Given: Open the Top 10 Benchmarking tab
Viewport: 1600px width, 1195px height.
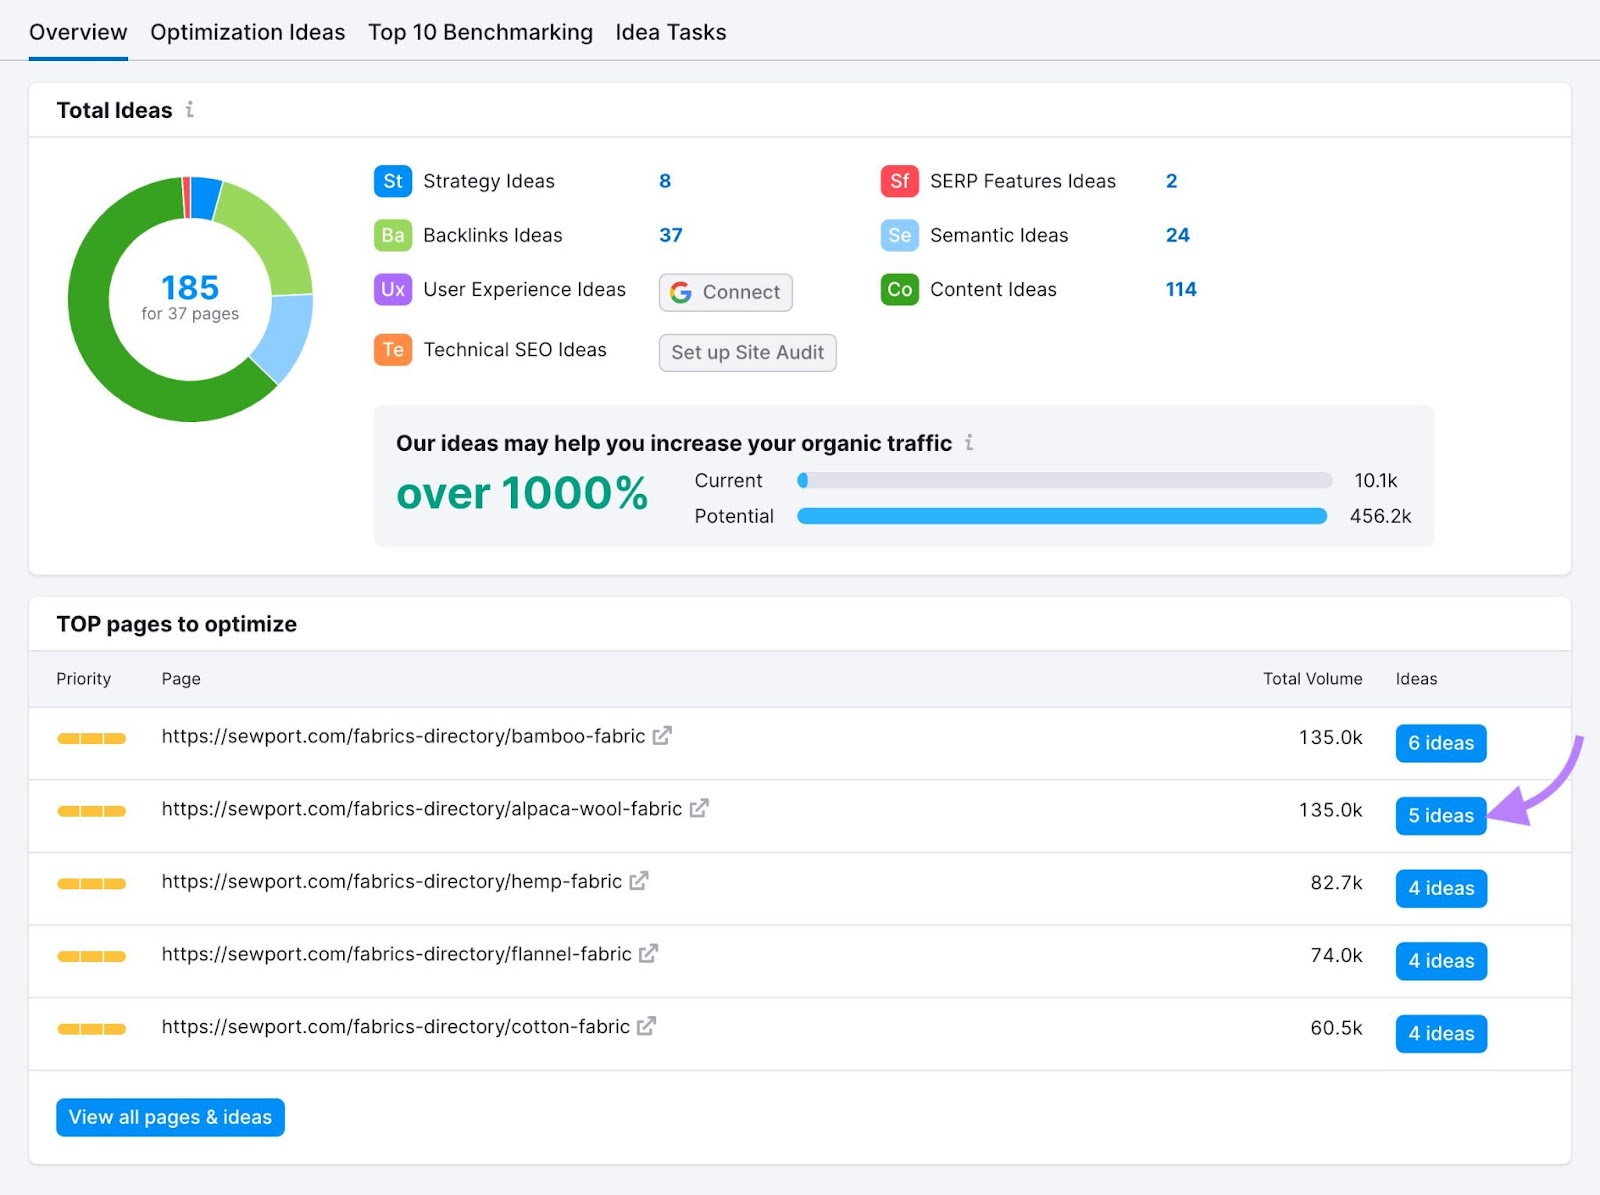Looking at the screenshot, I should tap(480, 32).
